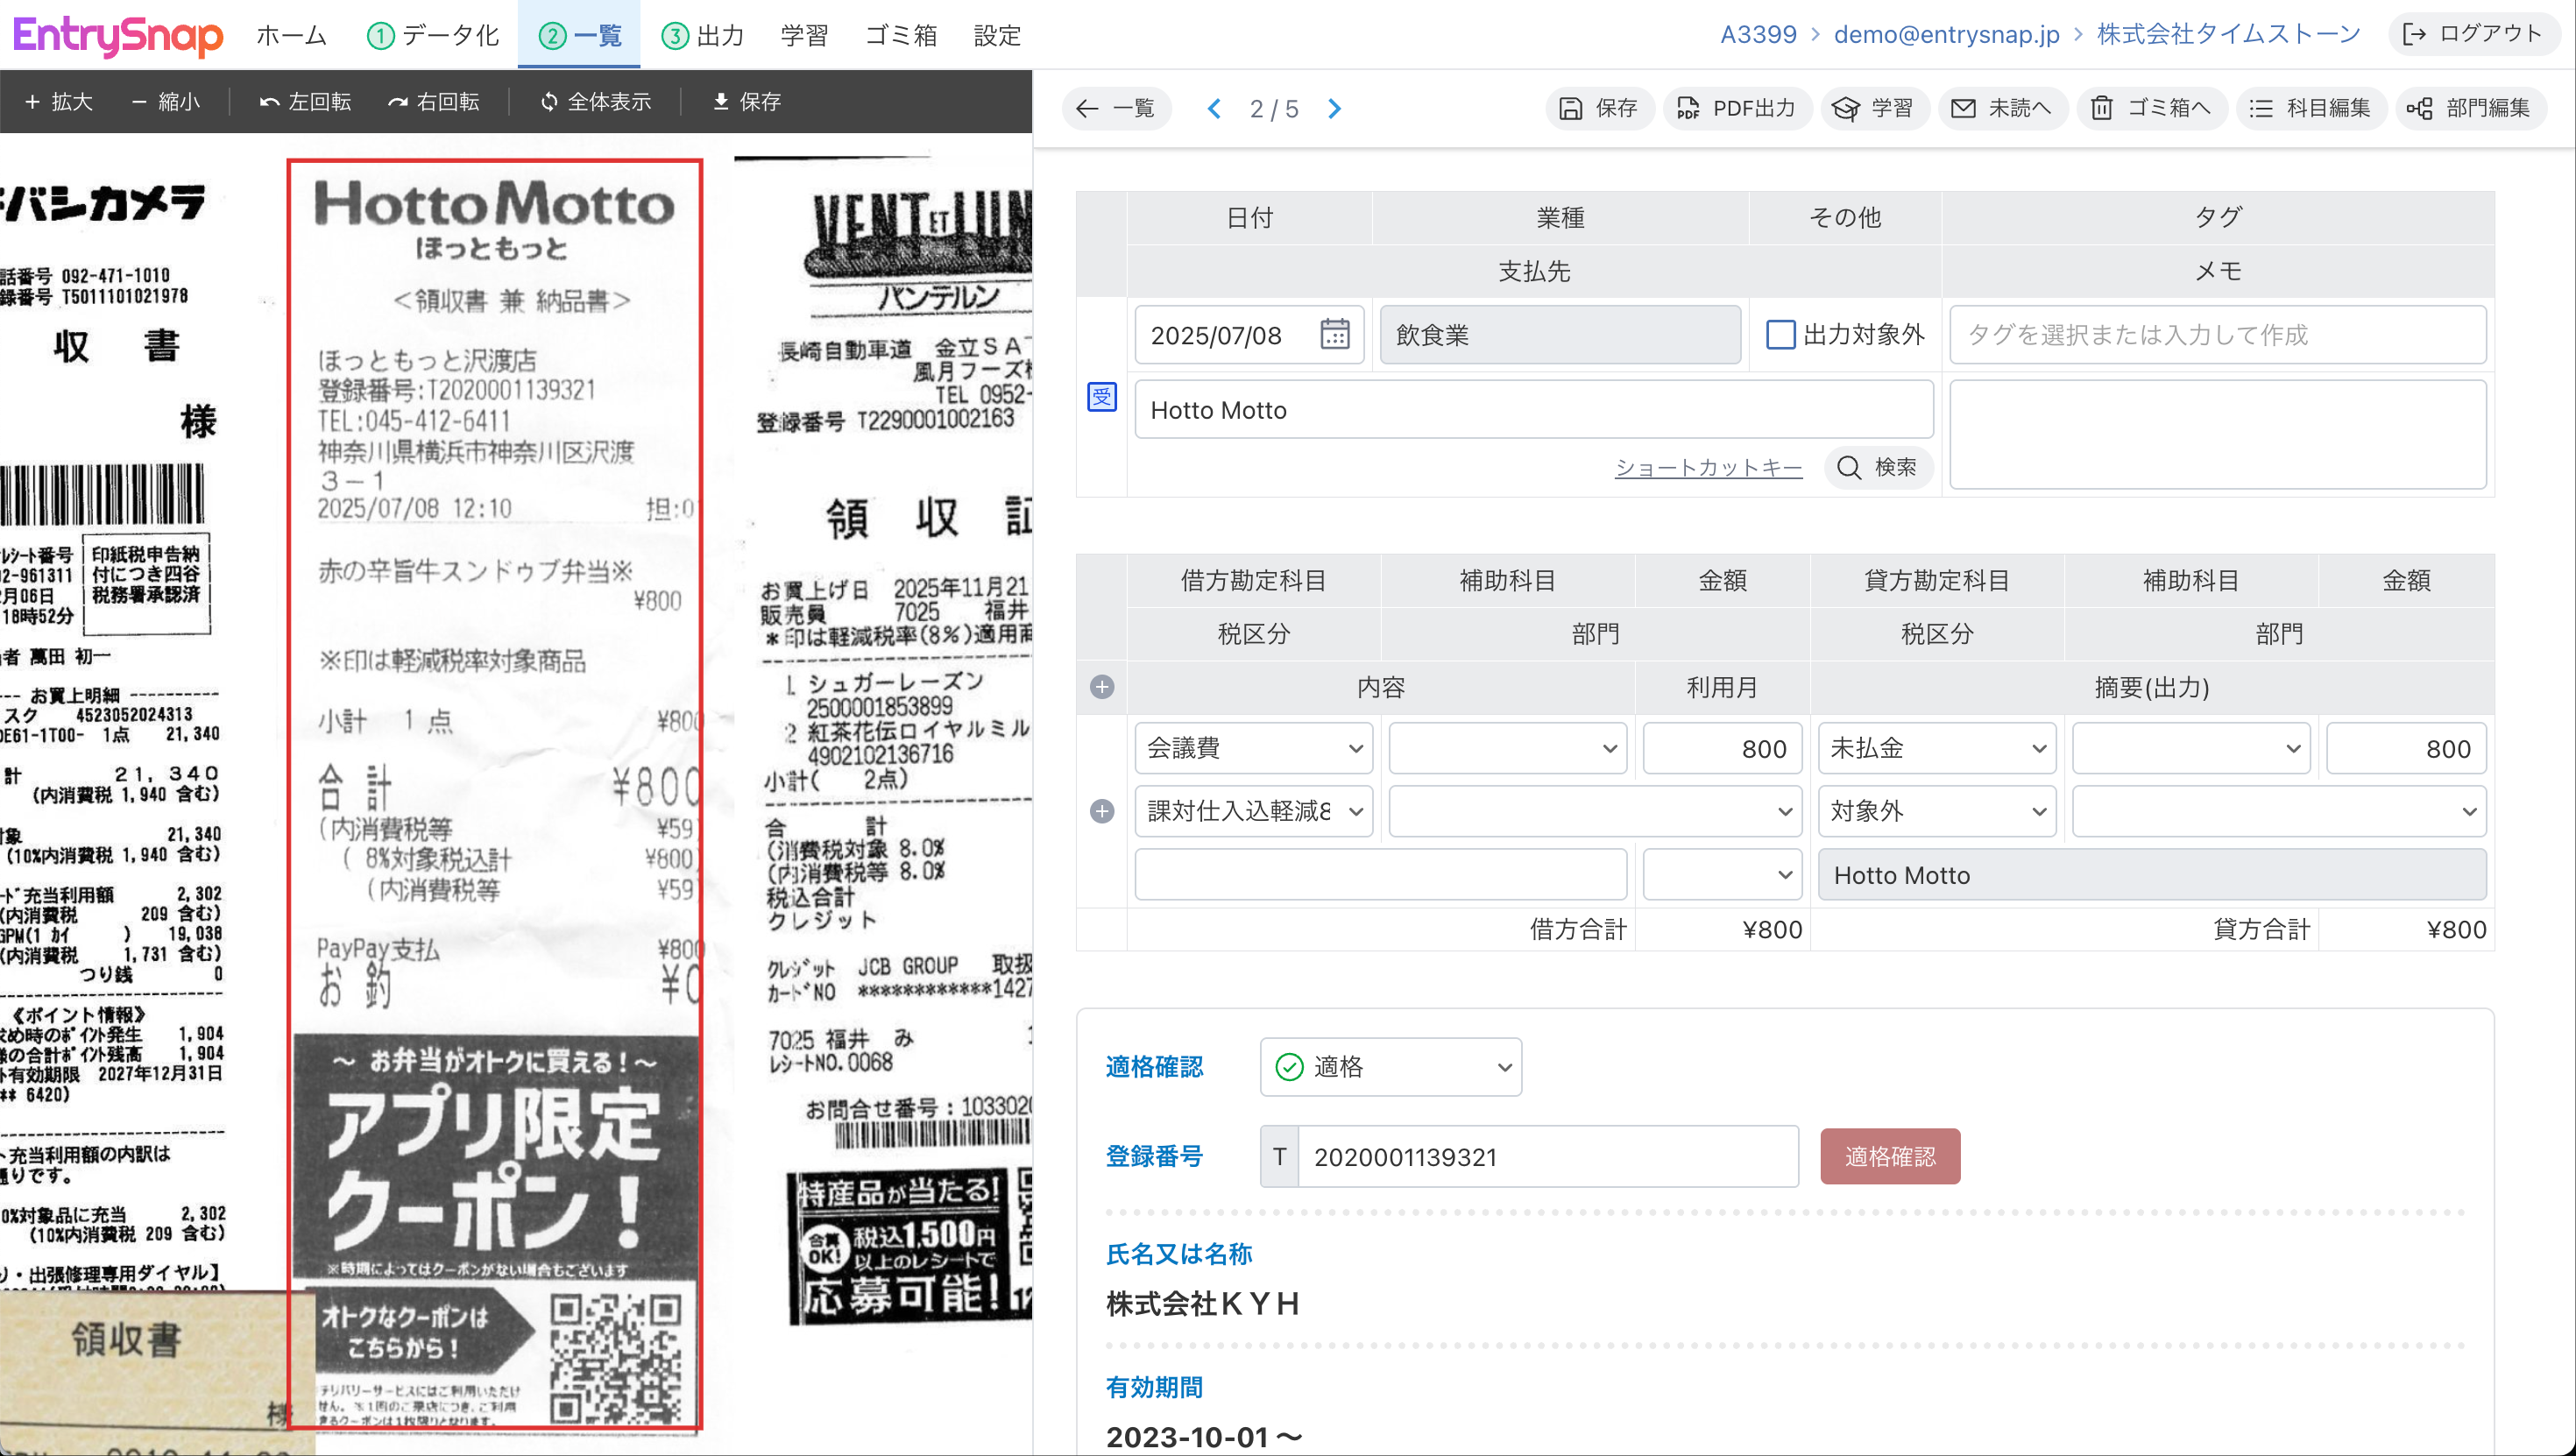Click the 学習 graduation cap button
2576x1456 pixels.
[1874, 108]
